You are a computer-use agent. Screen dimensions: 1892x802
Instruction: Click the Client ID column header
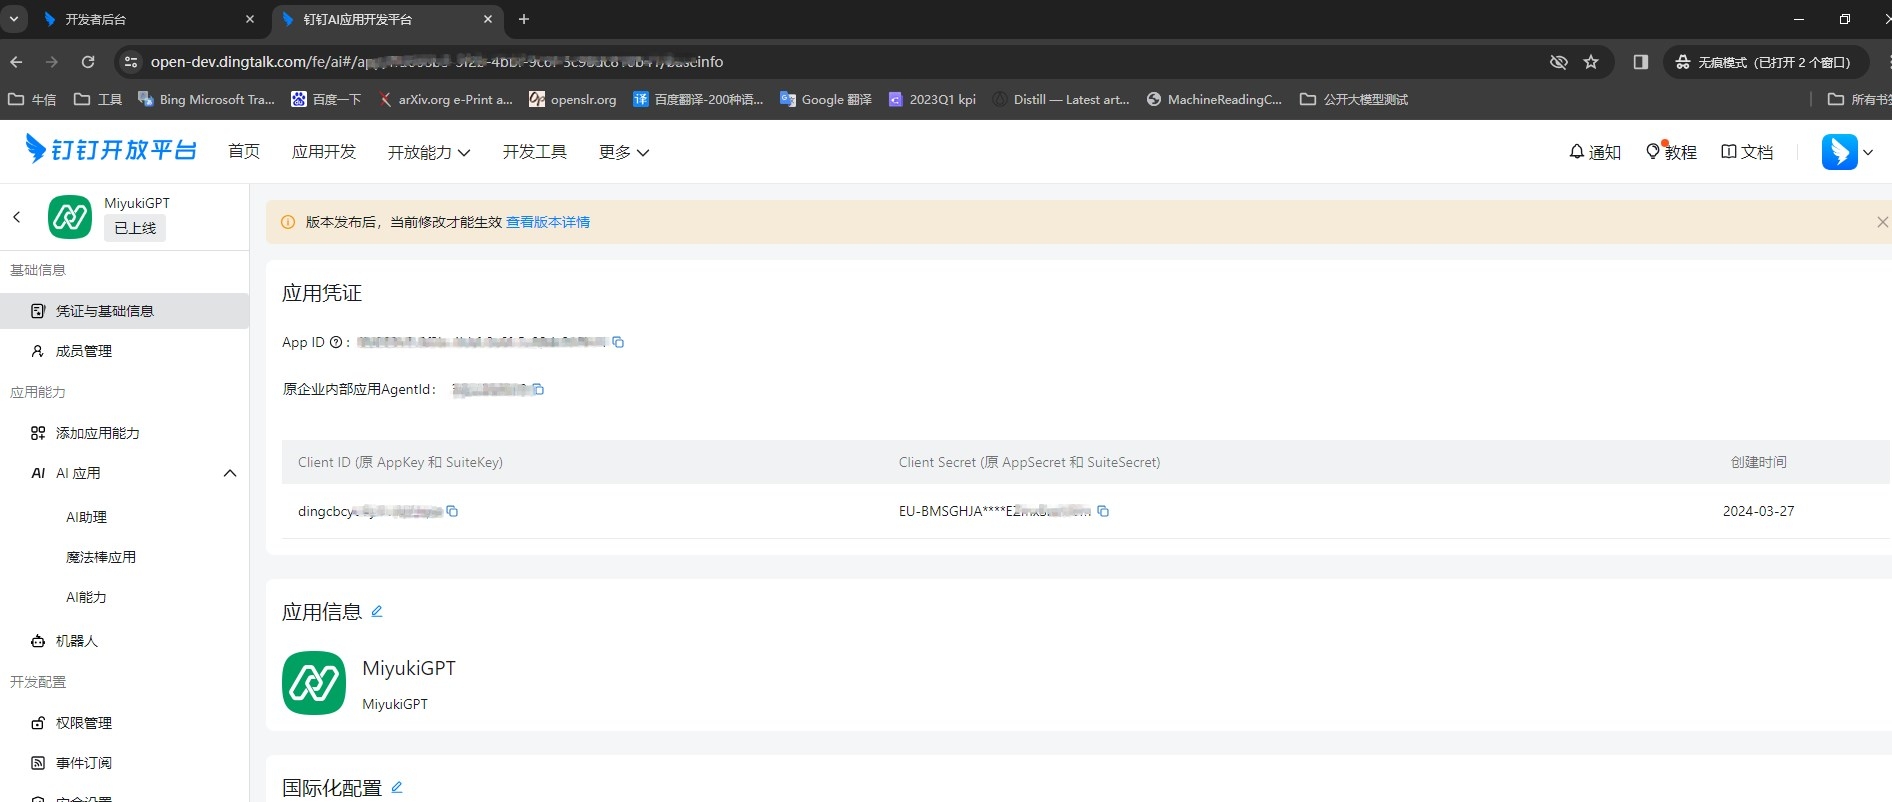[x=400, y=462]
